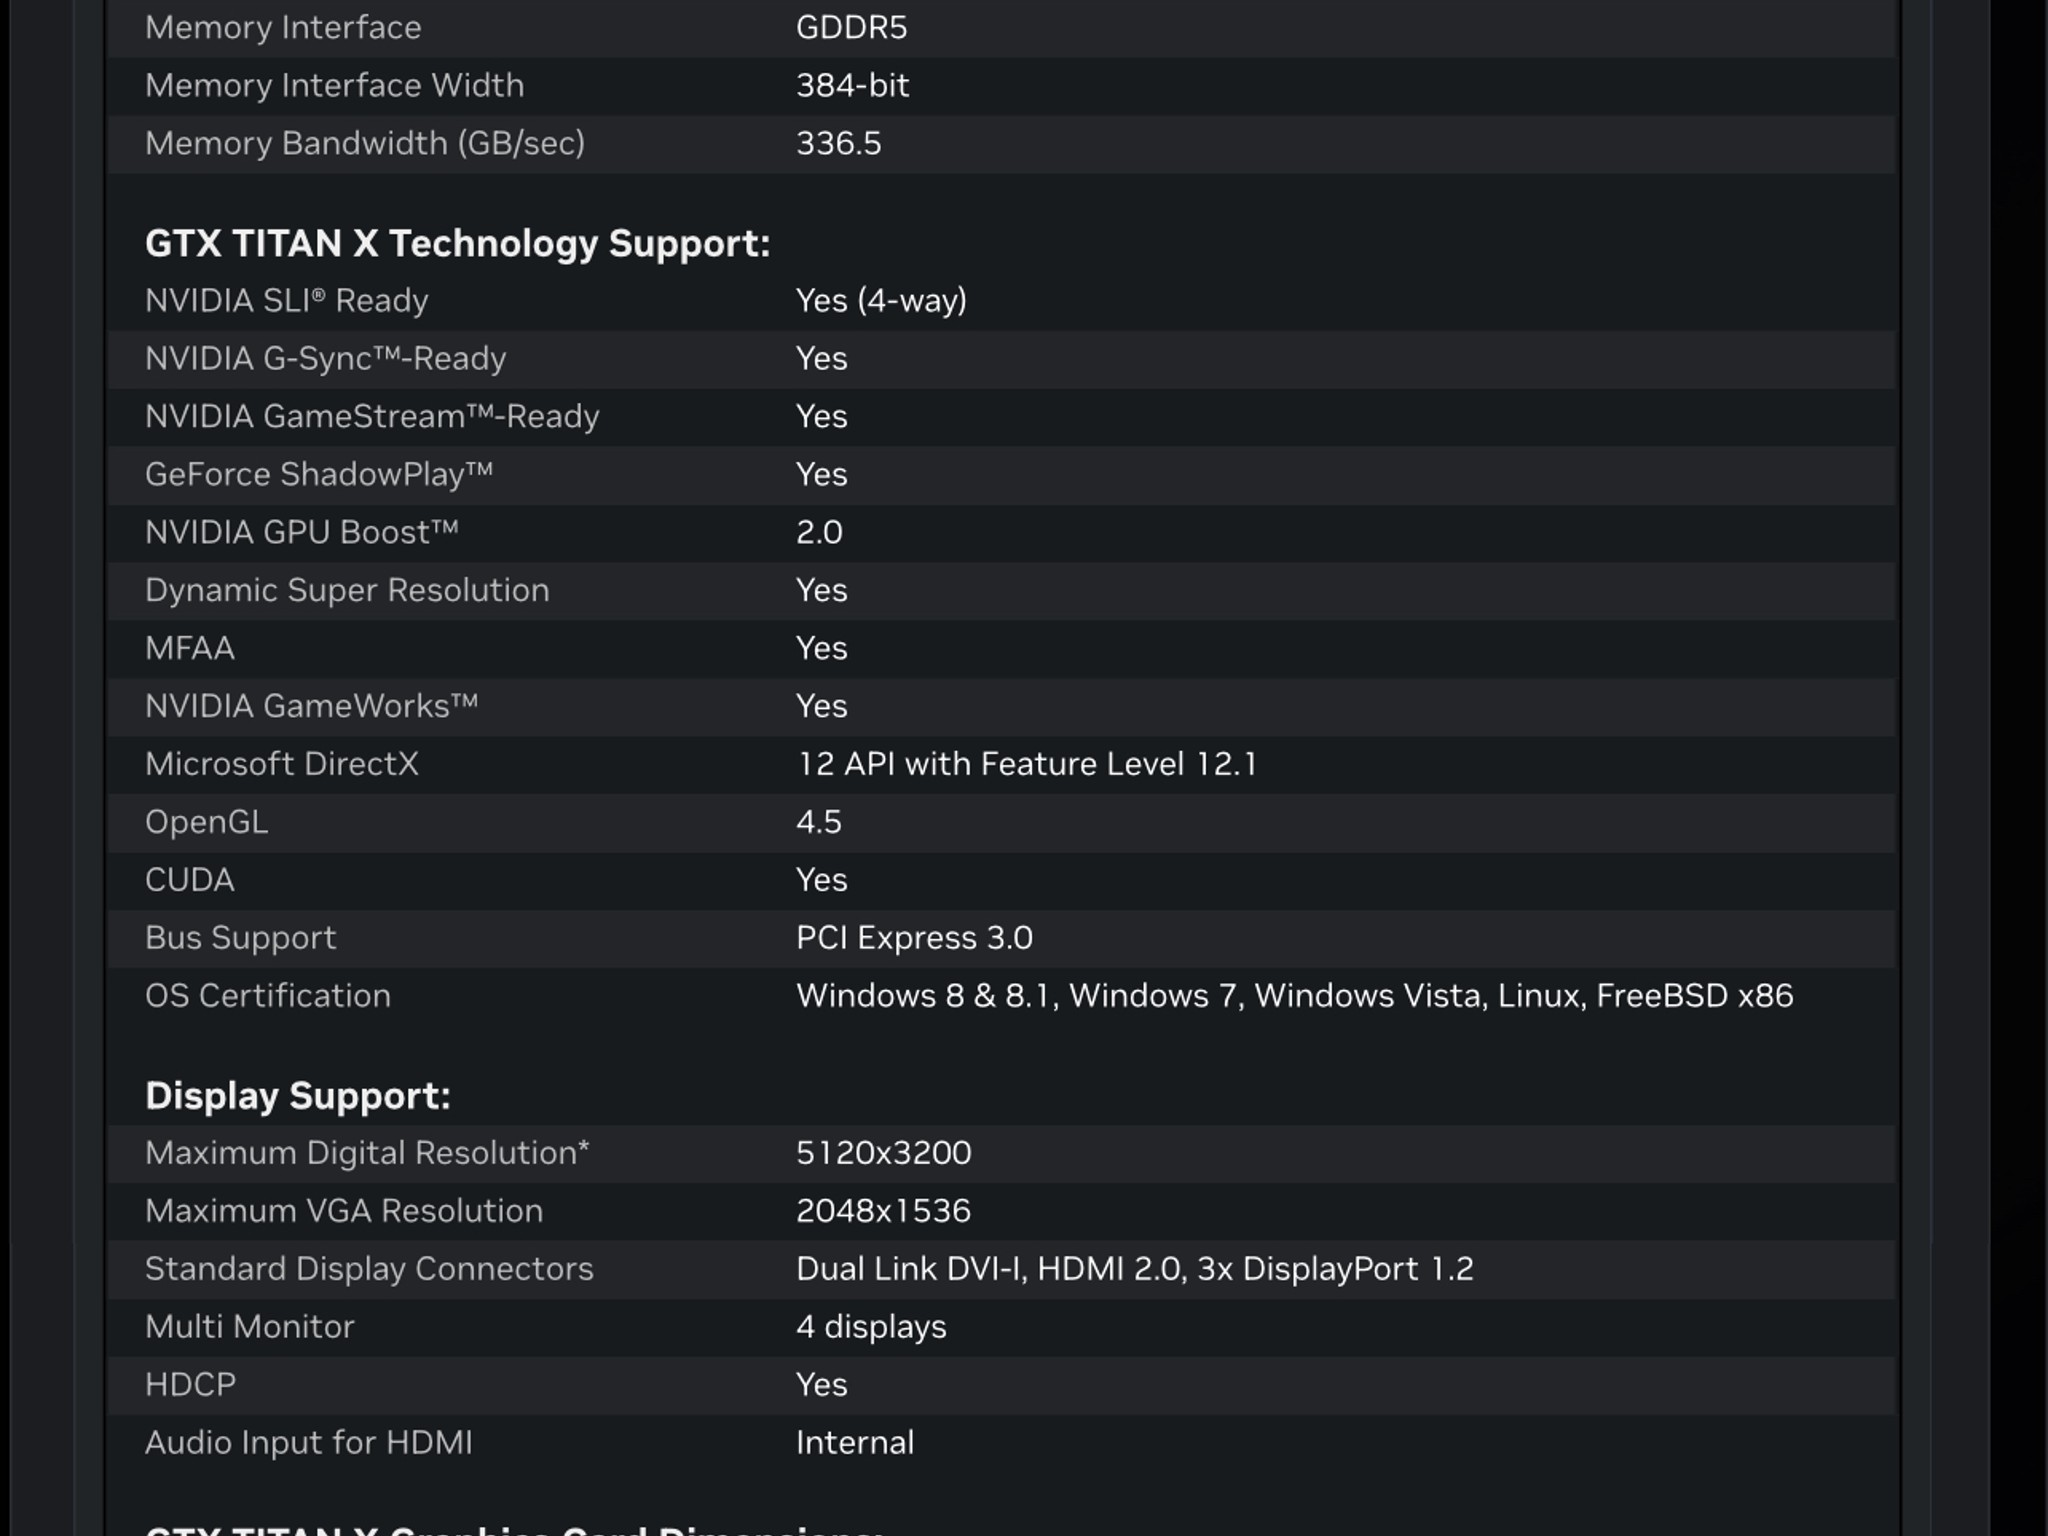Select the GPU Boost 2.0 value
Image resolution: width=2048 pixels, height=1536 pixels.
[819, 533]
